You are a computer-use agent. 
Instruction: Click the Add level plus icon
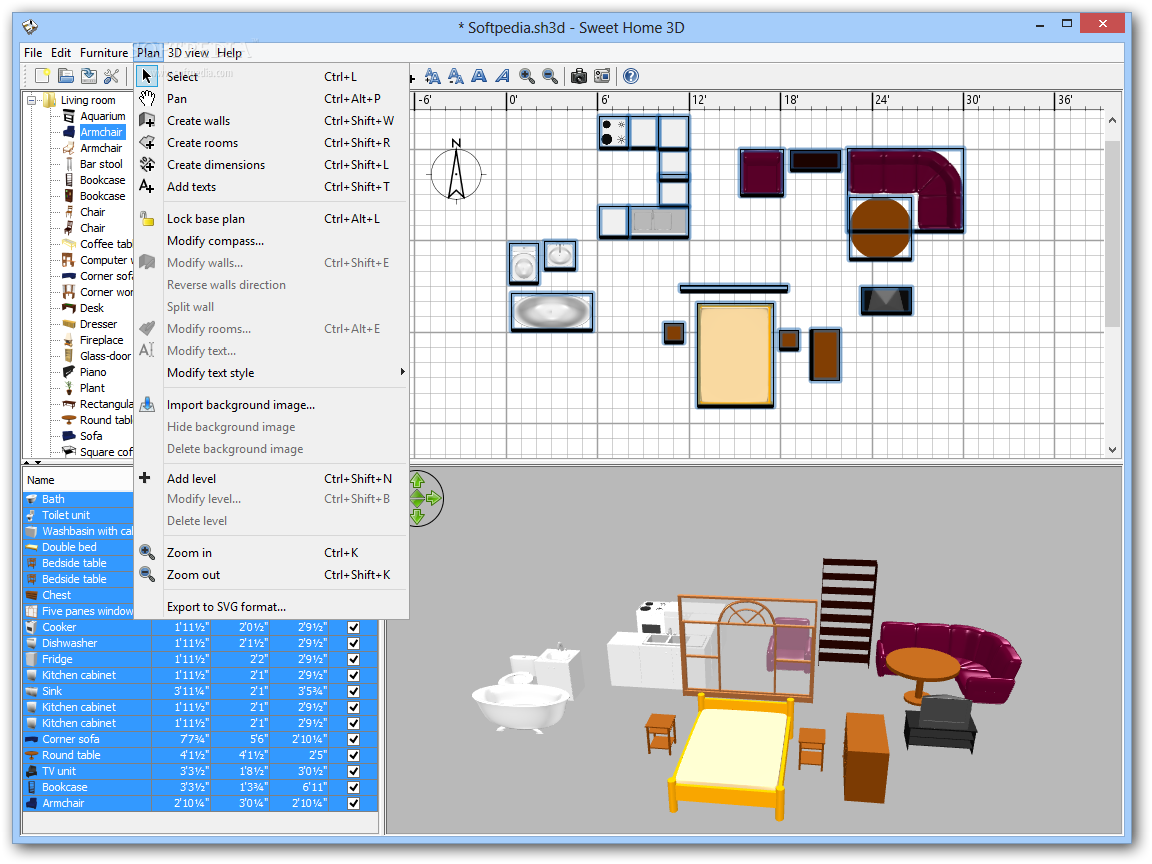[145, 478]
